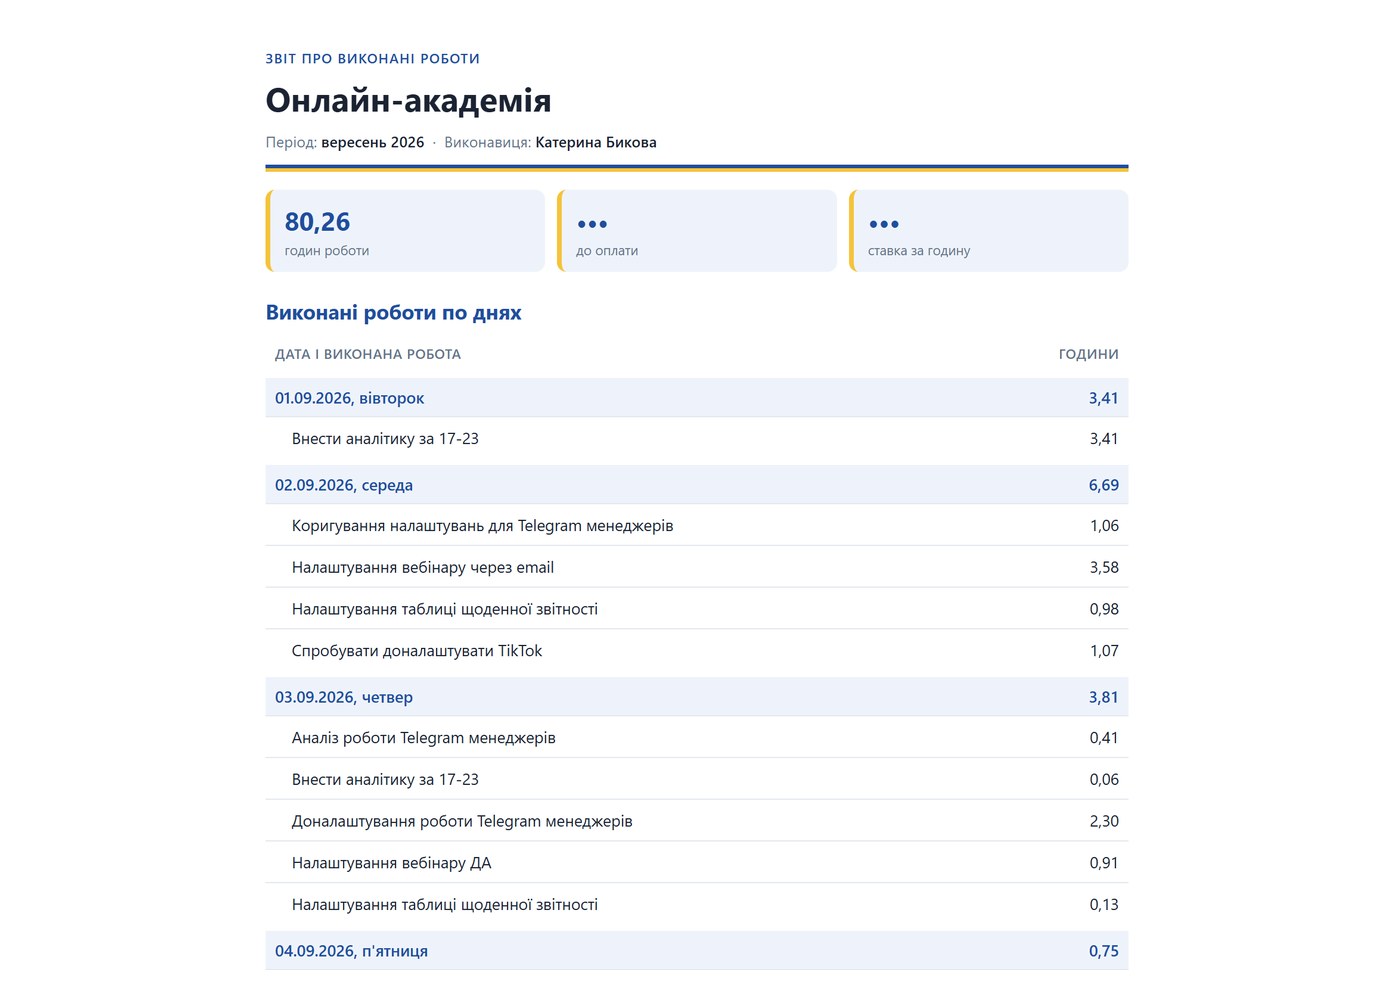Screen dimensions: 1400x1000
Task: Click the "Онлайн-академія" report title
Action: (408, 101)
